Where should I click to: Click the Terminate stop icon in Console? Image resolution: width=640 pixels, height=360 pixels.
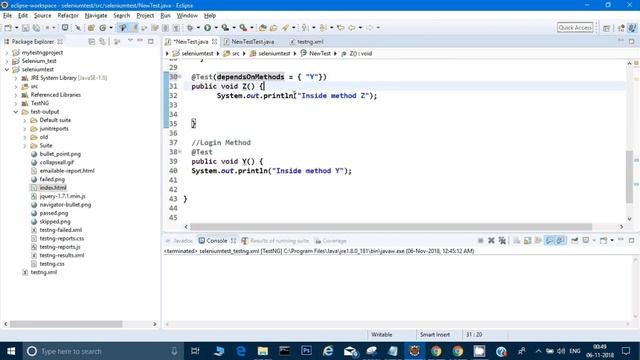(480, 240)
